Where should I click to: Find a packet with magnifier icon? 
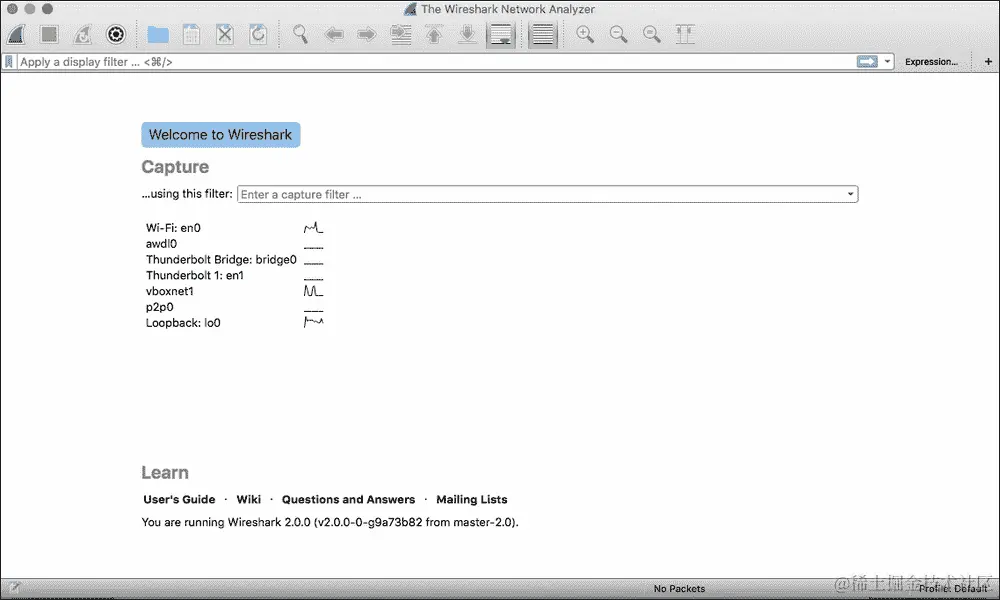(x=300, y=34)
